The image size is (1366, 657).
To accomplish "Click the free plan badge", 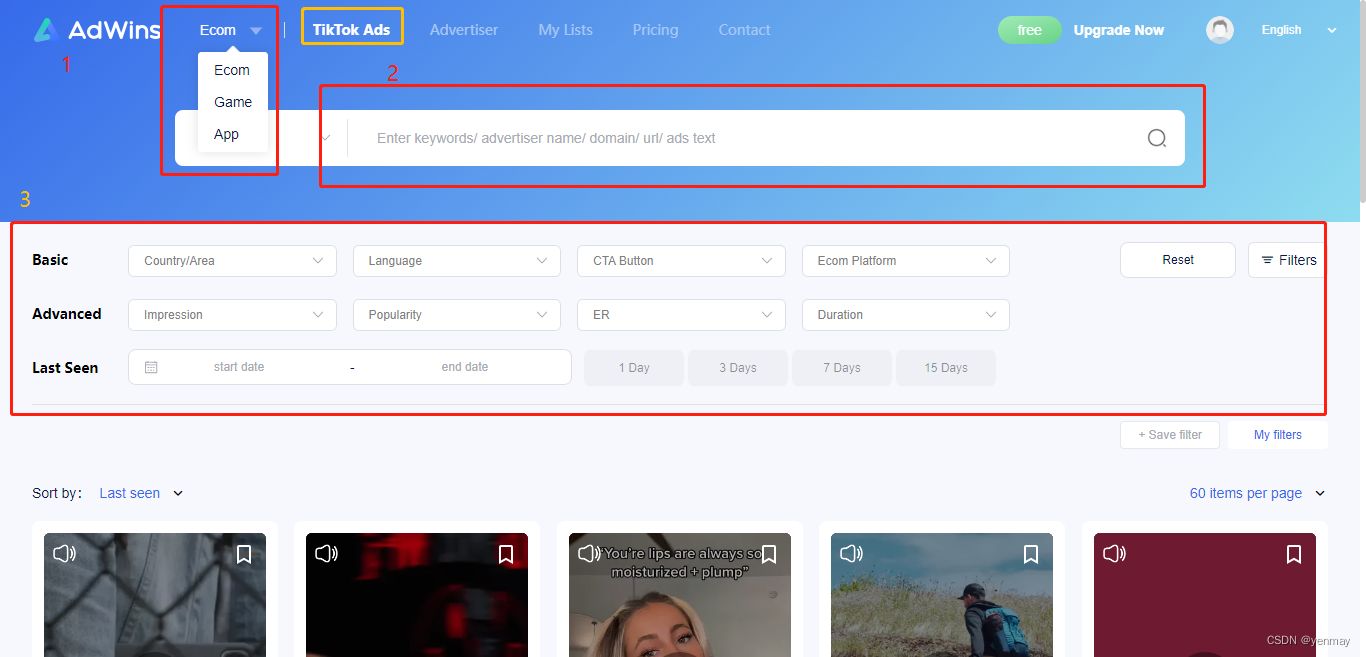I will (1030, 30).
